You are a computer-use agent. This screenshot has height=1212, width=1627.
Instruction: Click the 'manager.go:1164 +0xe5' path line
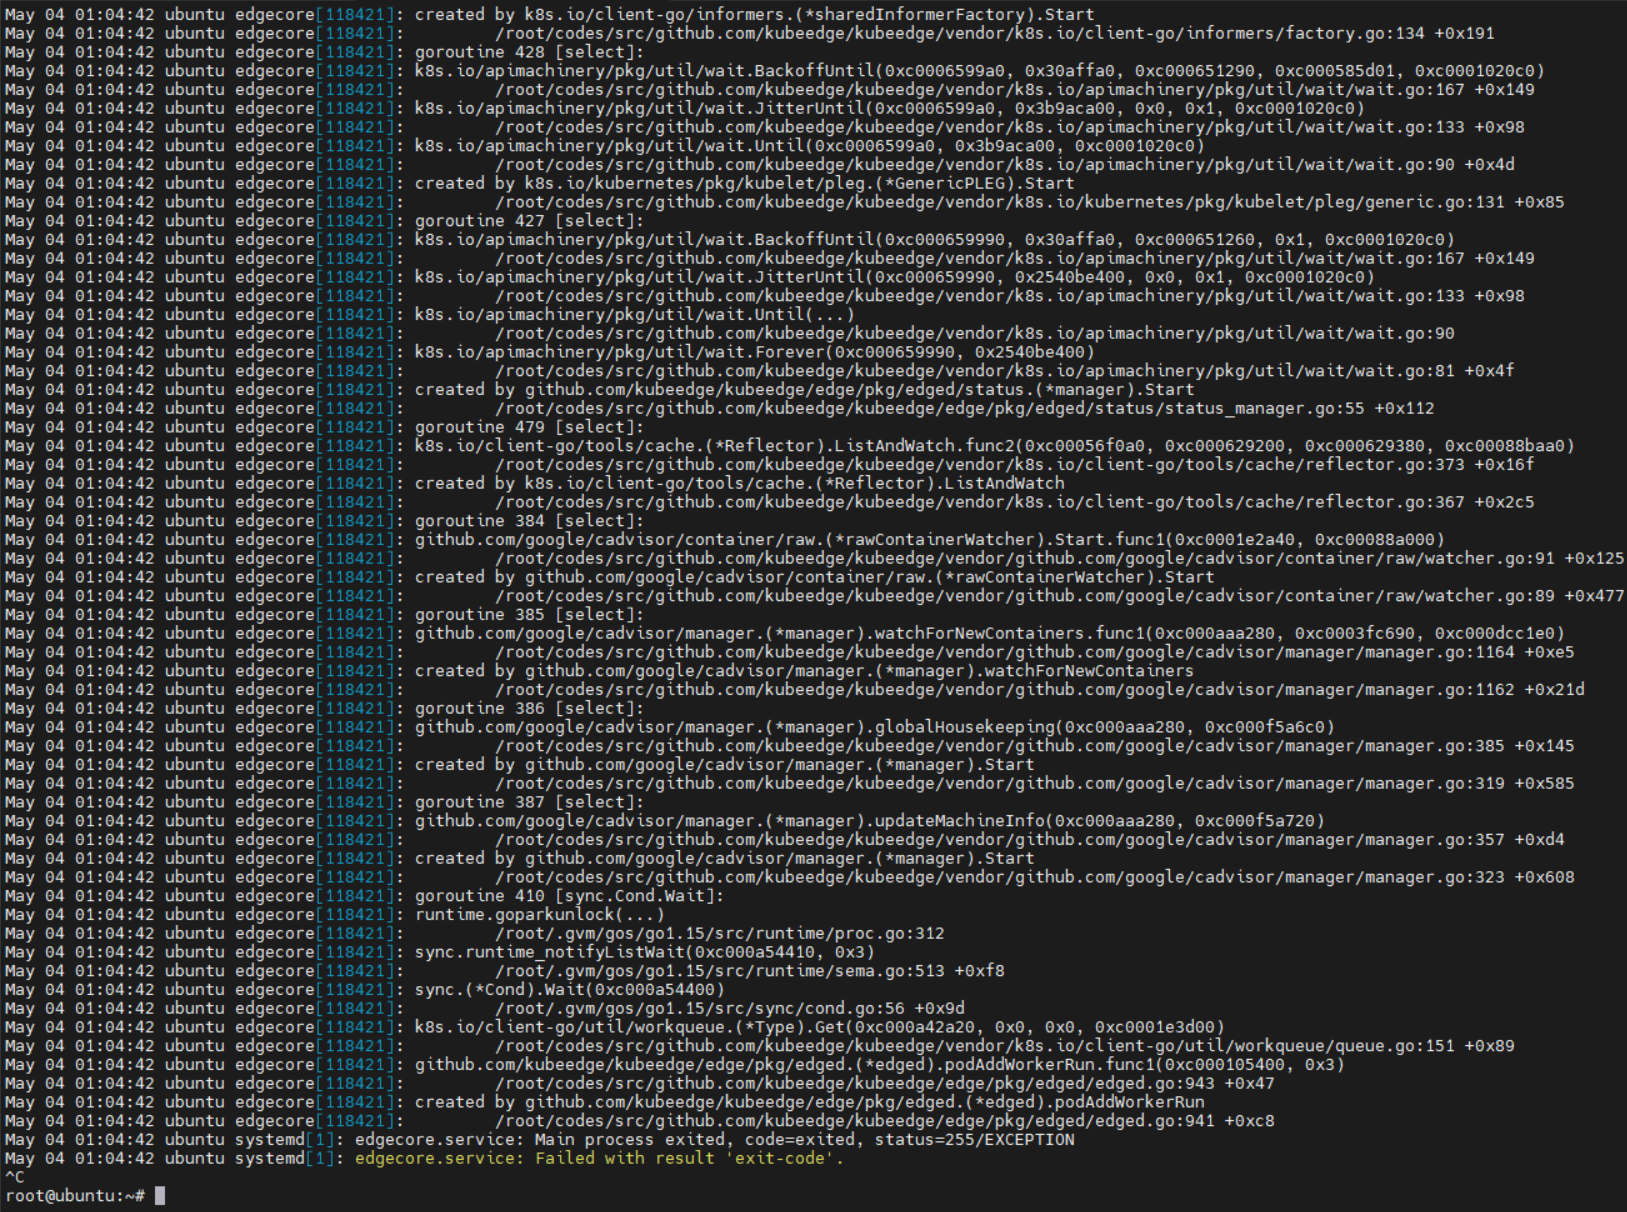790,652
